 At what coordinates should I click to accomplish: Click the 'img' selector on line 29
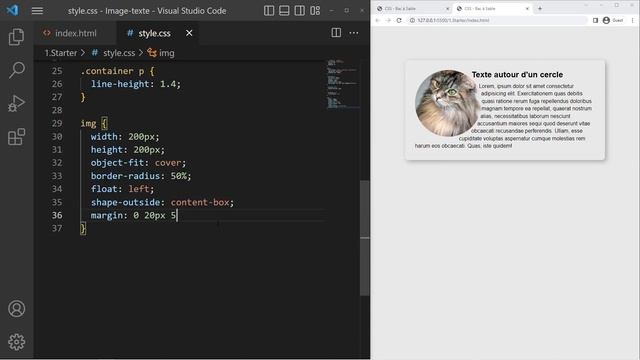(x=88, y=123)
